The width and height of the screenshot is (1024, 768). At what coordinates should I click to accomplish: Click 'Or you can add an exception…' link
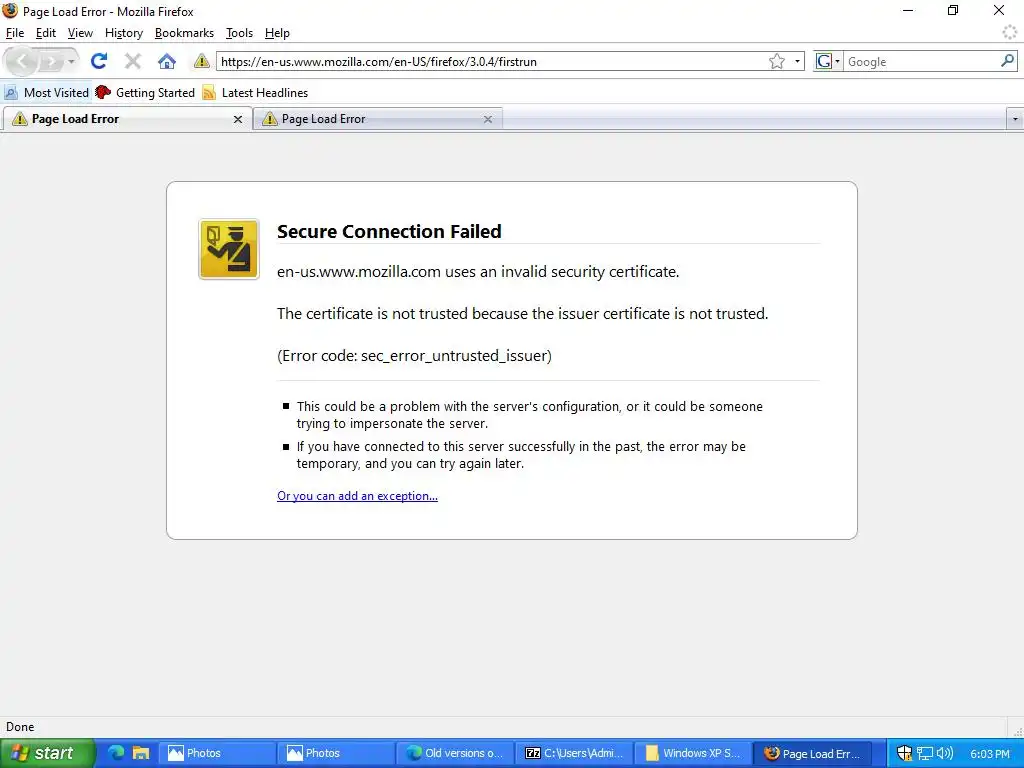[x=357, y=496]
